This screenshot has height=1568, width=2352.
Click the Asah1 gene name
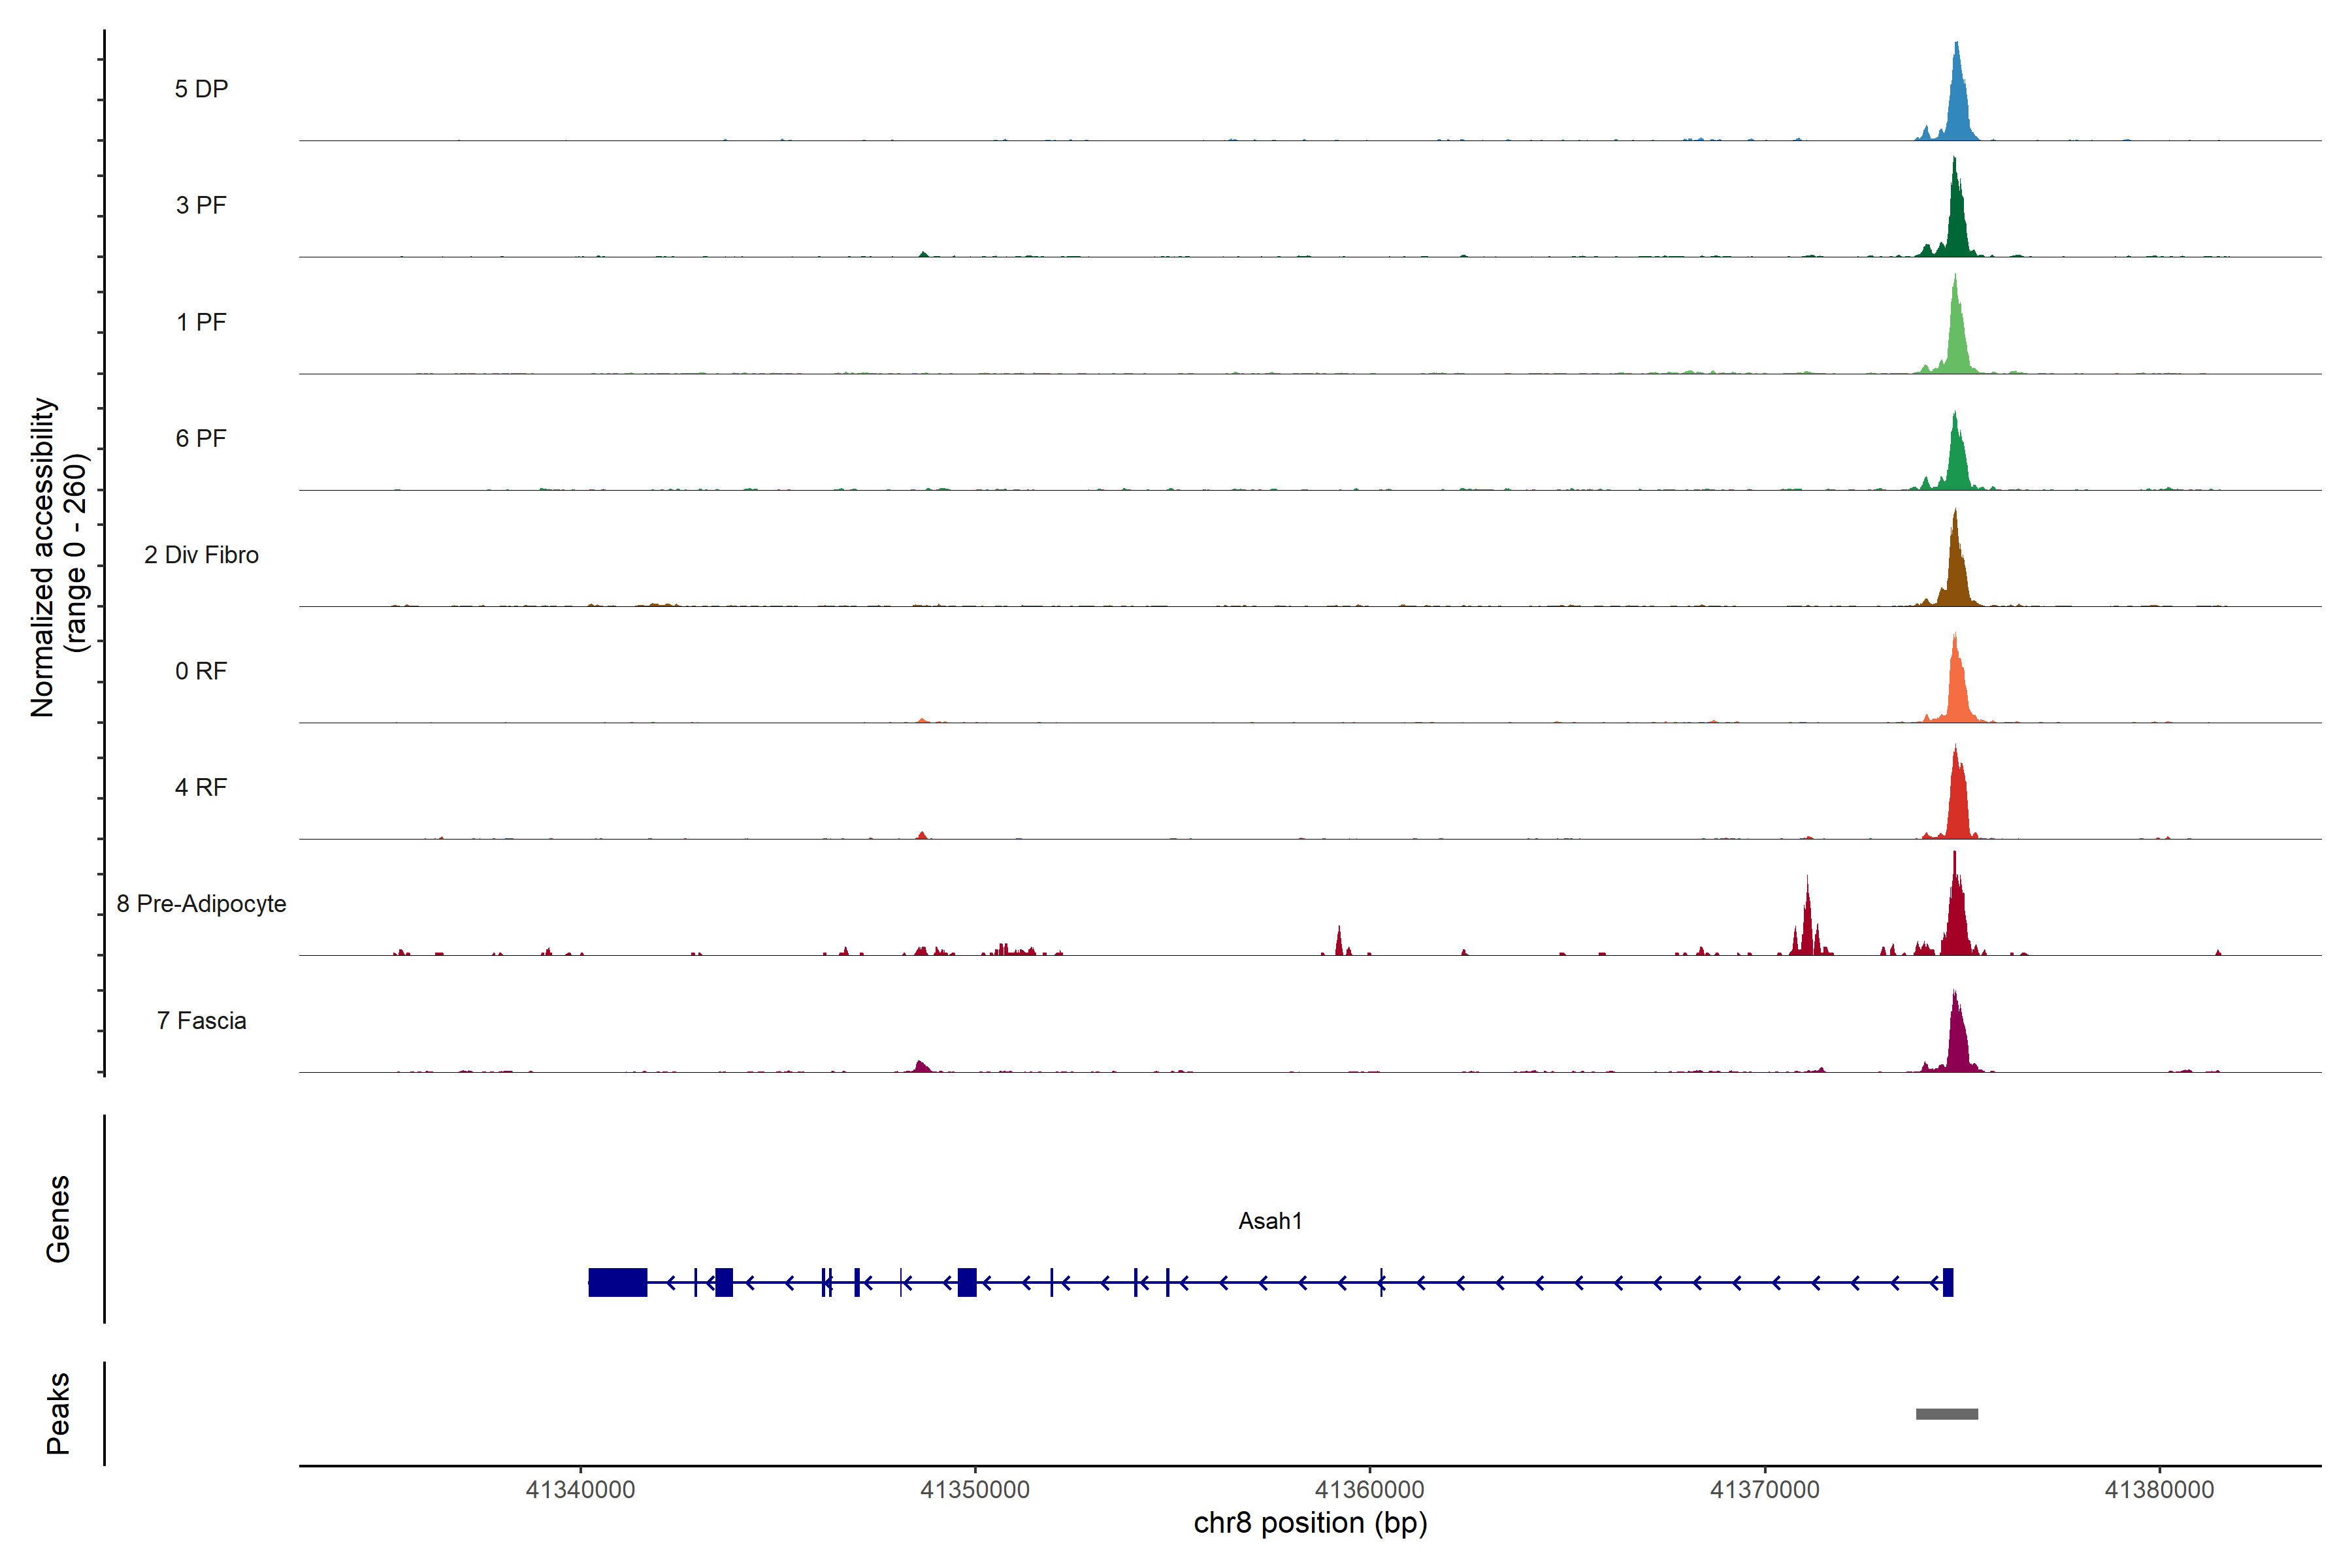1270,1220
